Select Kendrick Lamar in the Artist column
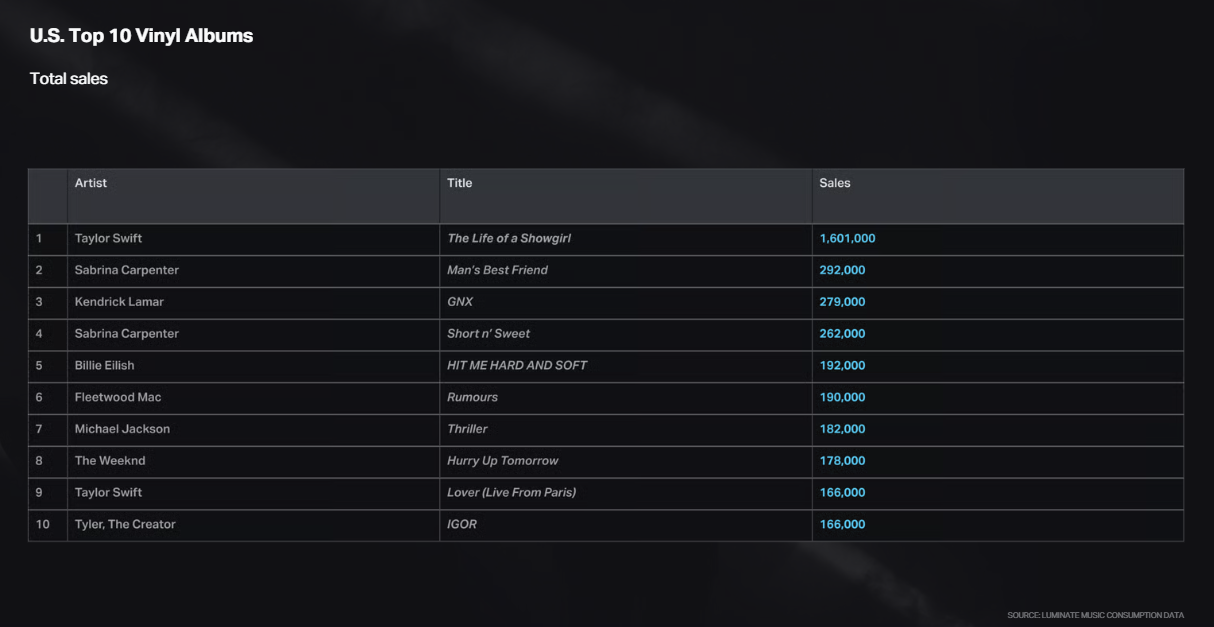 (119, 302)
